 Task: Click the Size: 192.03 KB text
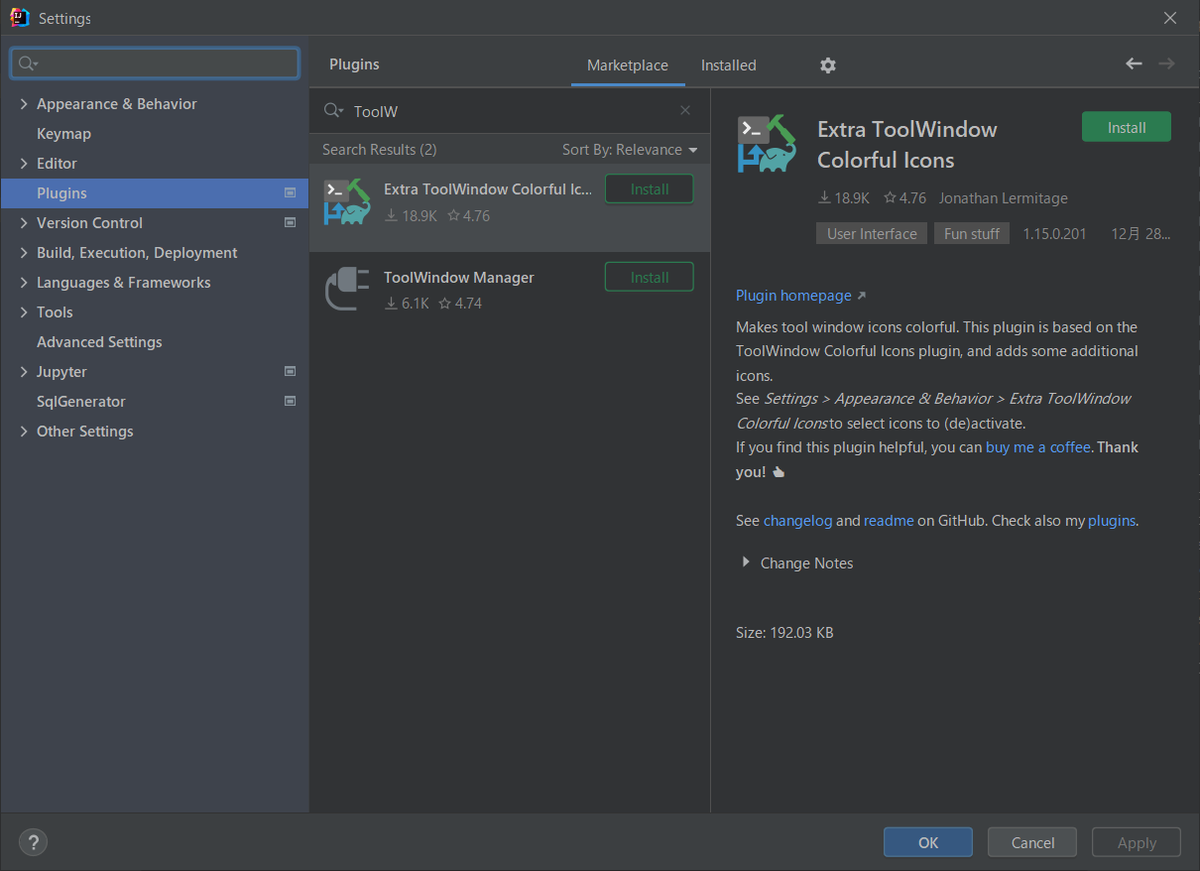(x=785, y=633)
